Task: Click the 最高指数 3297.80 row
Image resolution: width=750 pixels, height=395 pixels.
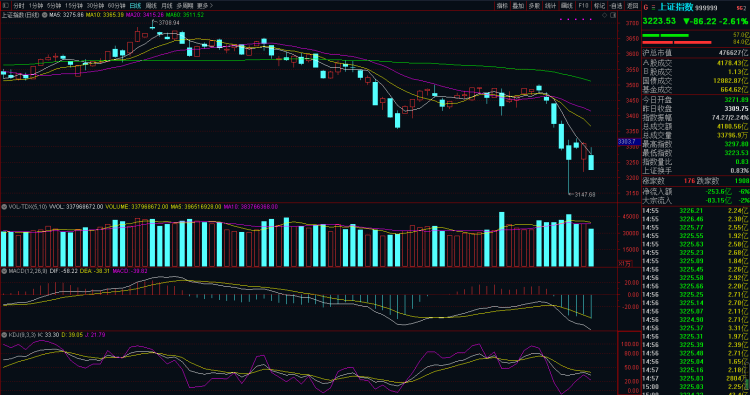Action: 695,144
